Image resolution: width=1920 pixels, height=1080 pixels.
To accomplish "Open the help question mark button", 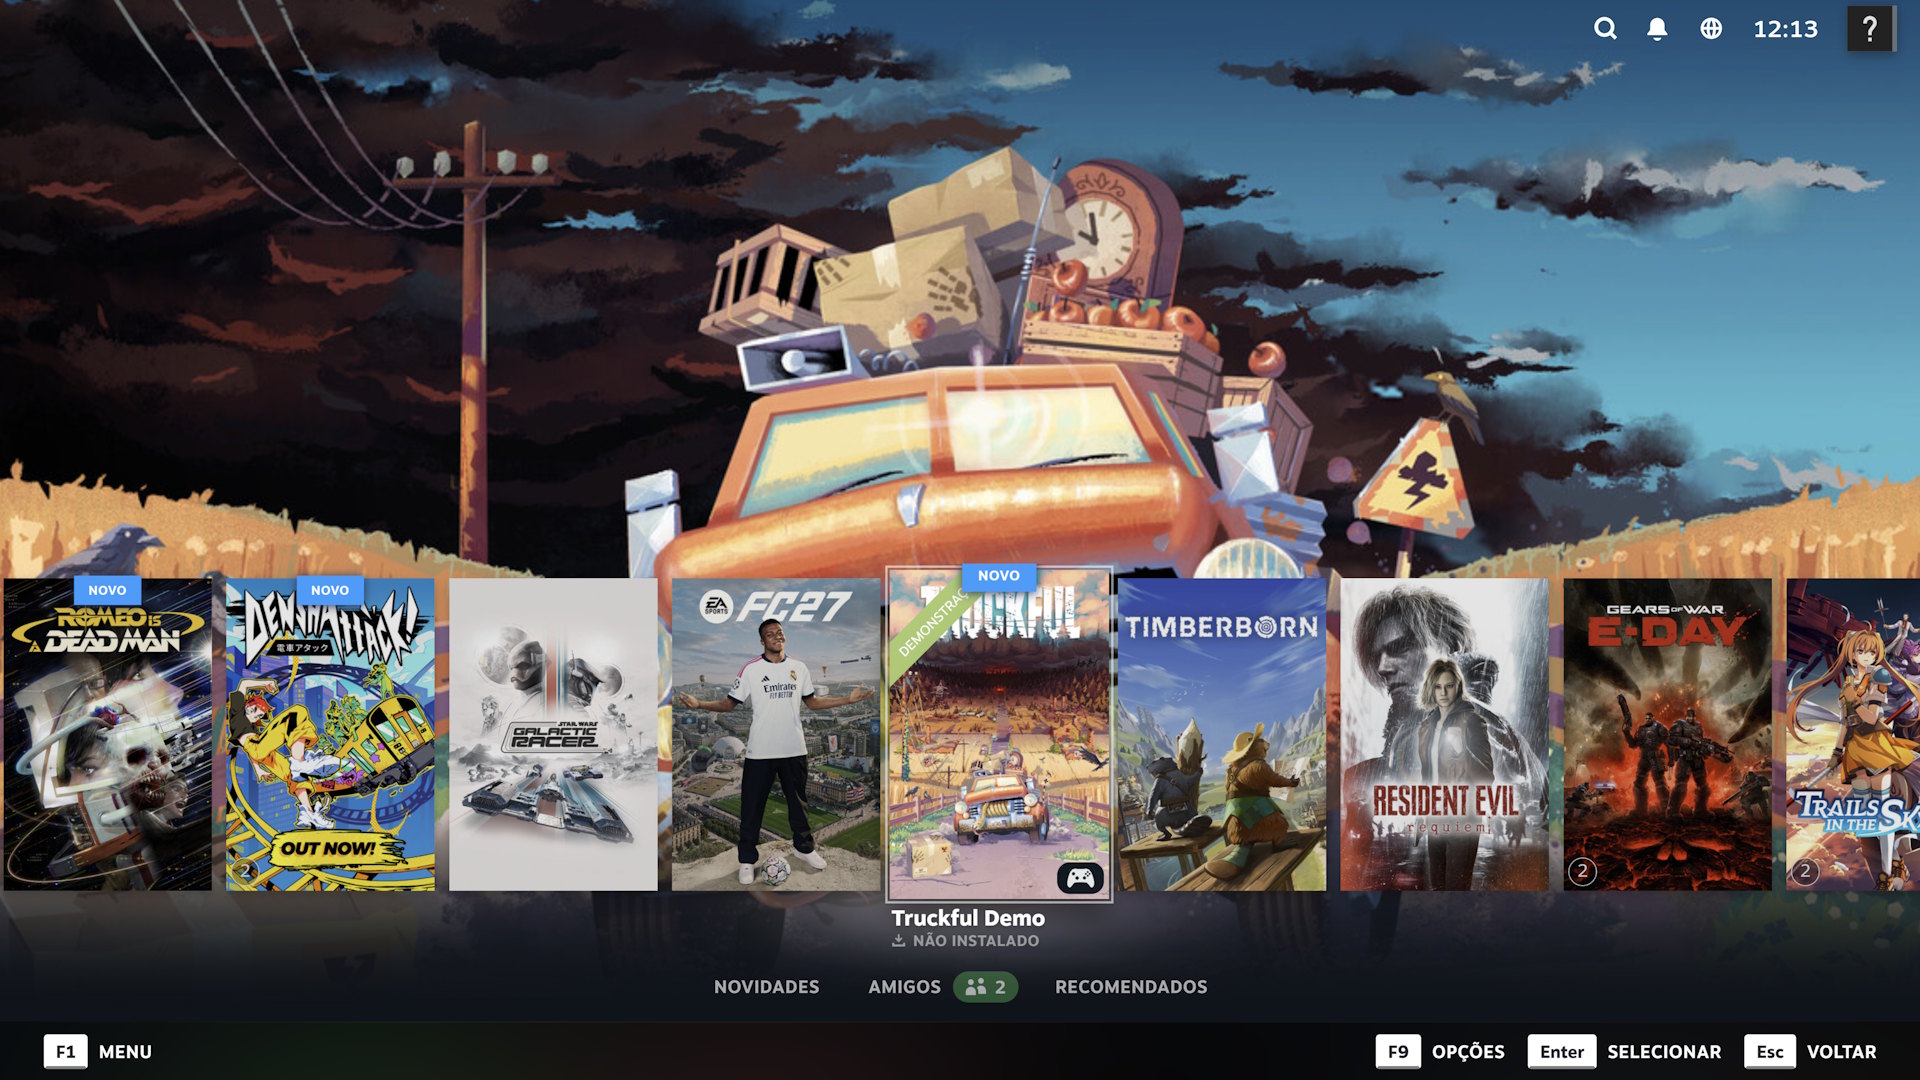I will [x=1869, y=29].
